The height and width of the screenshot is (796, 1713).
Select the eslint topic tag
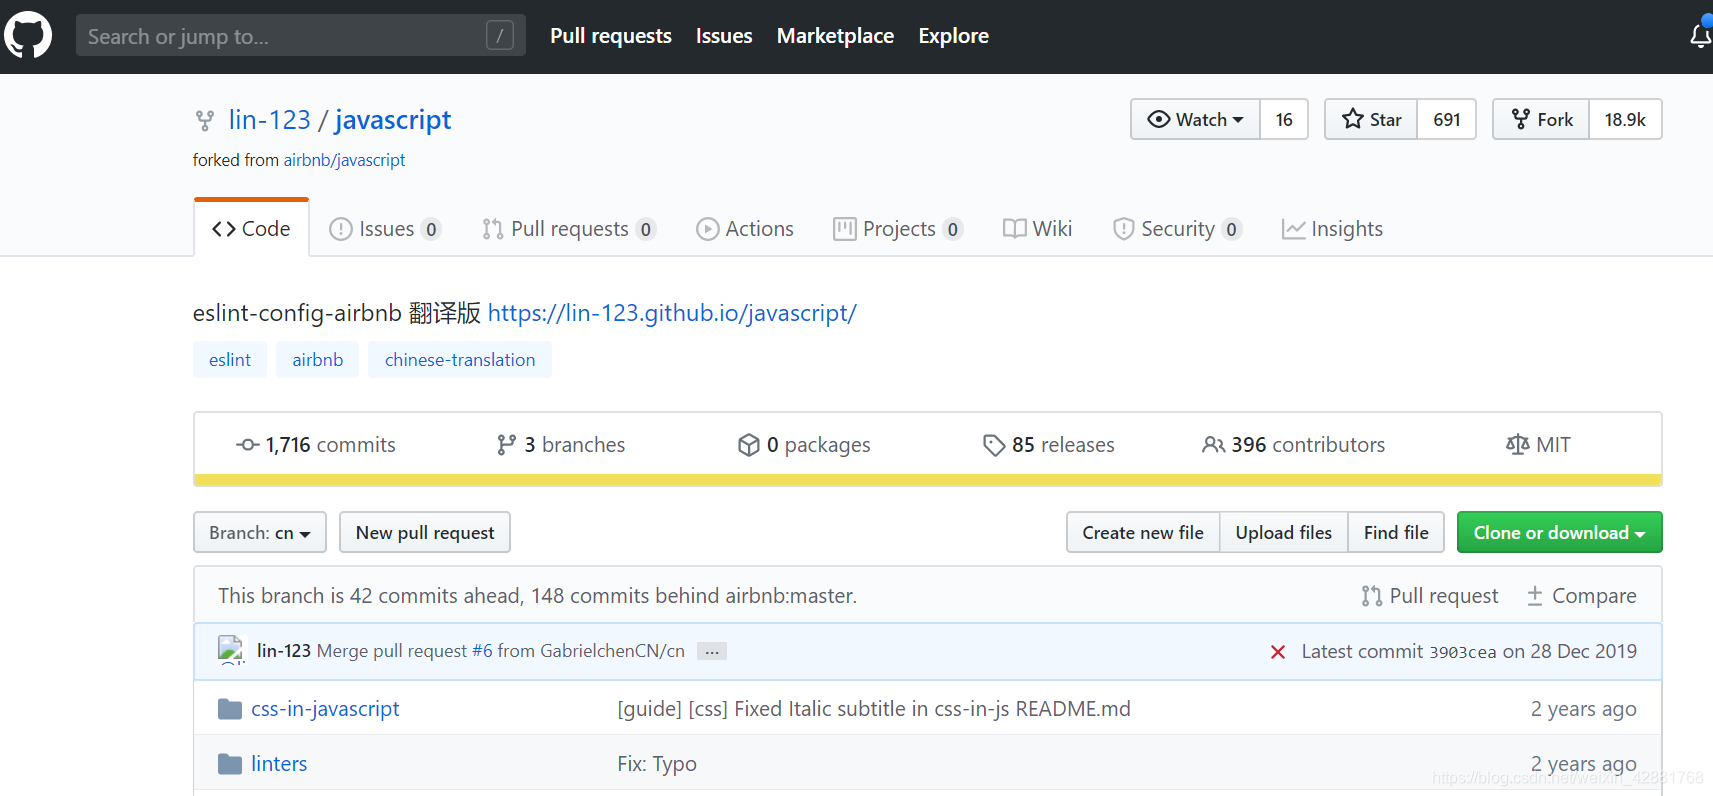[230, 360]
